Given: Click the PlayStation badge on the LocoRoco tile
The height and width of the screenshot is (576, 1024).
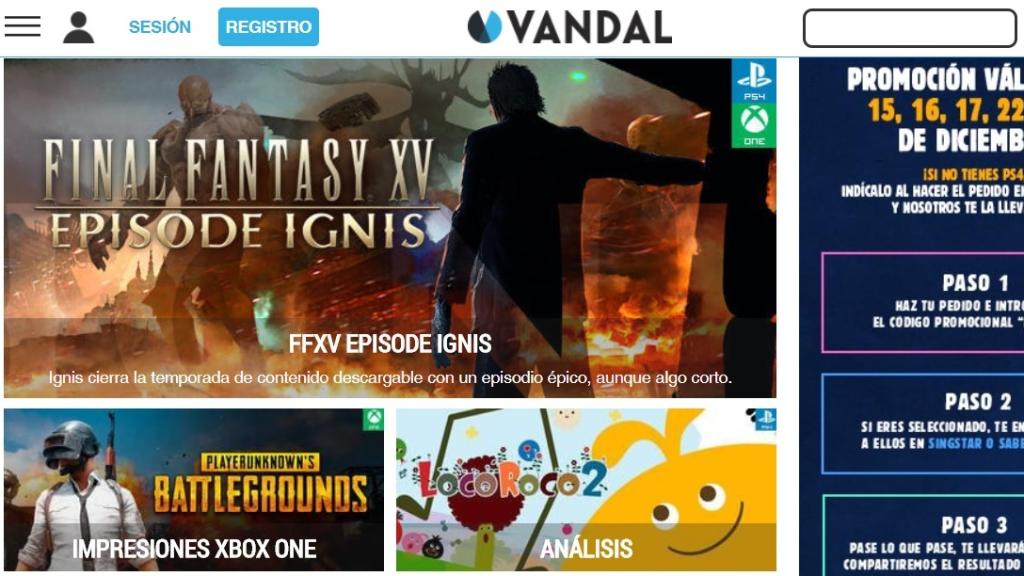Looking at the screenshot, I should [765, 419].
